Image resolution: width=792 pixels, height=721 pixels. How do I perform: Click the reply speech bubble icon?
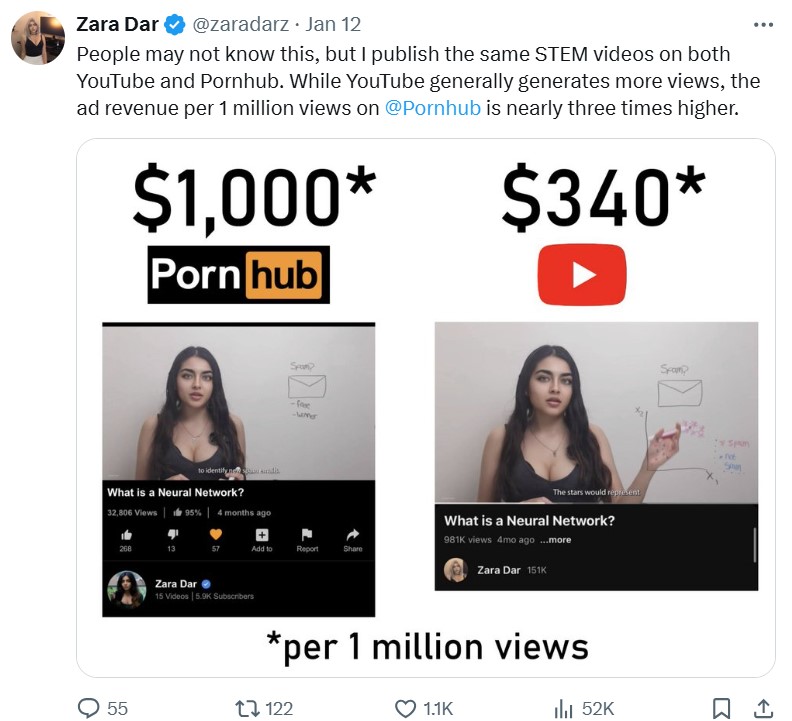88,708
